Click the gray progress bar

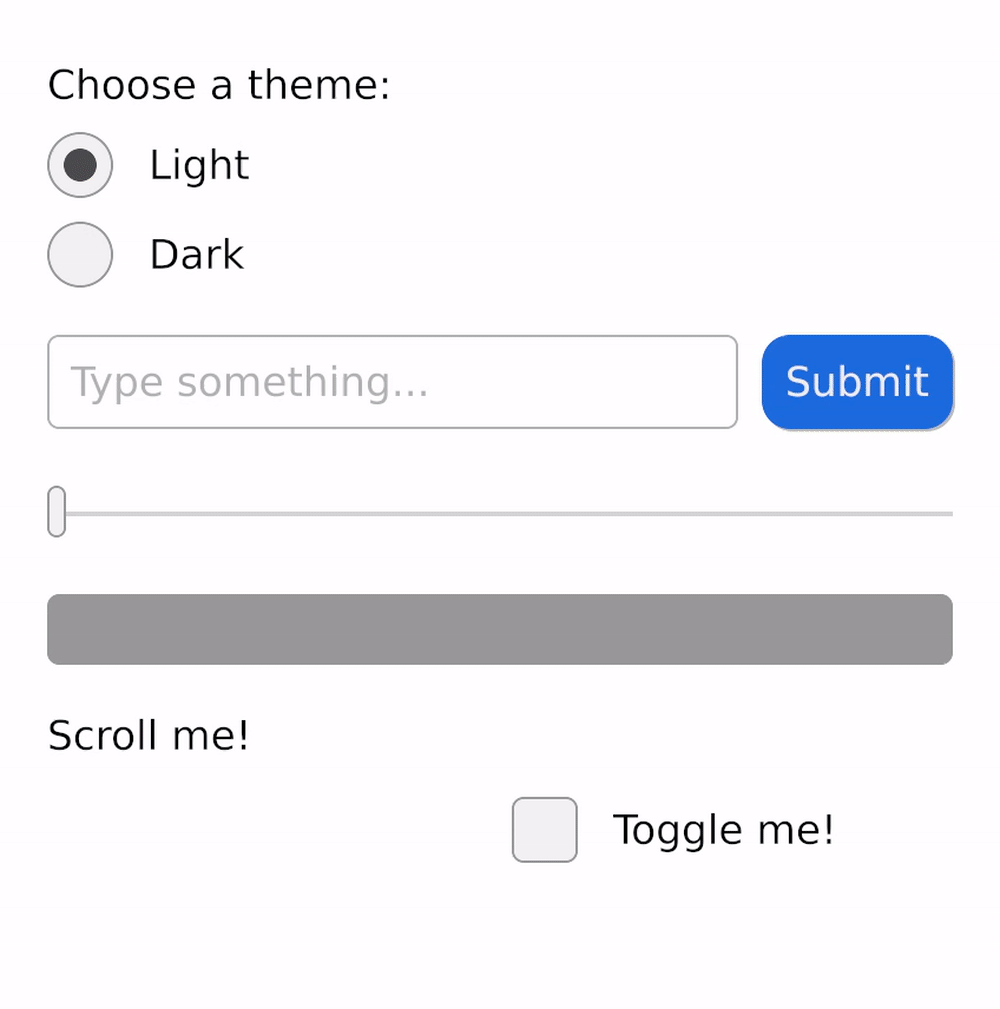(x=500, y=629)
